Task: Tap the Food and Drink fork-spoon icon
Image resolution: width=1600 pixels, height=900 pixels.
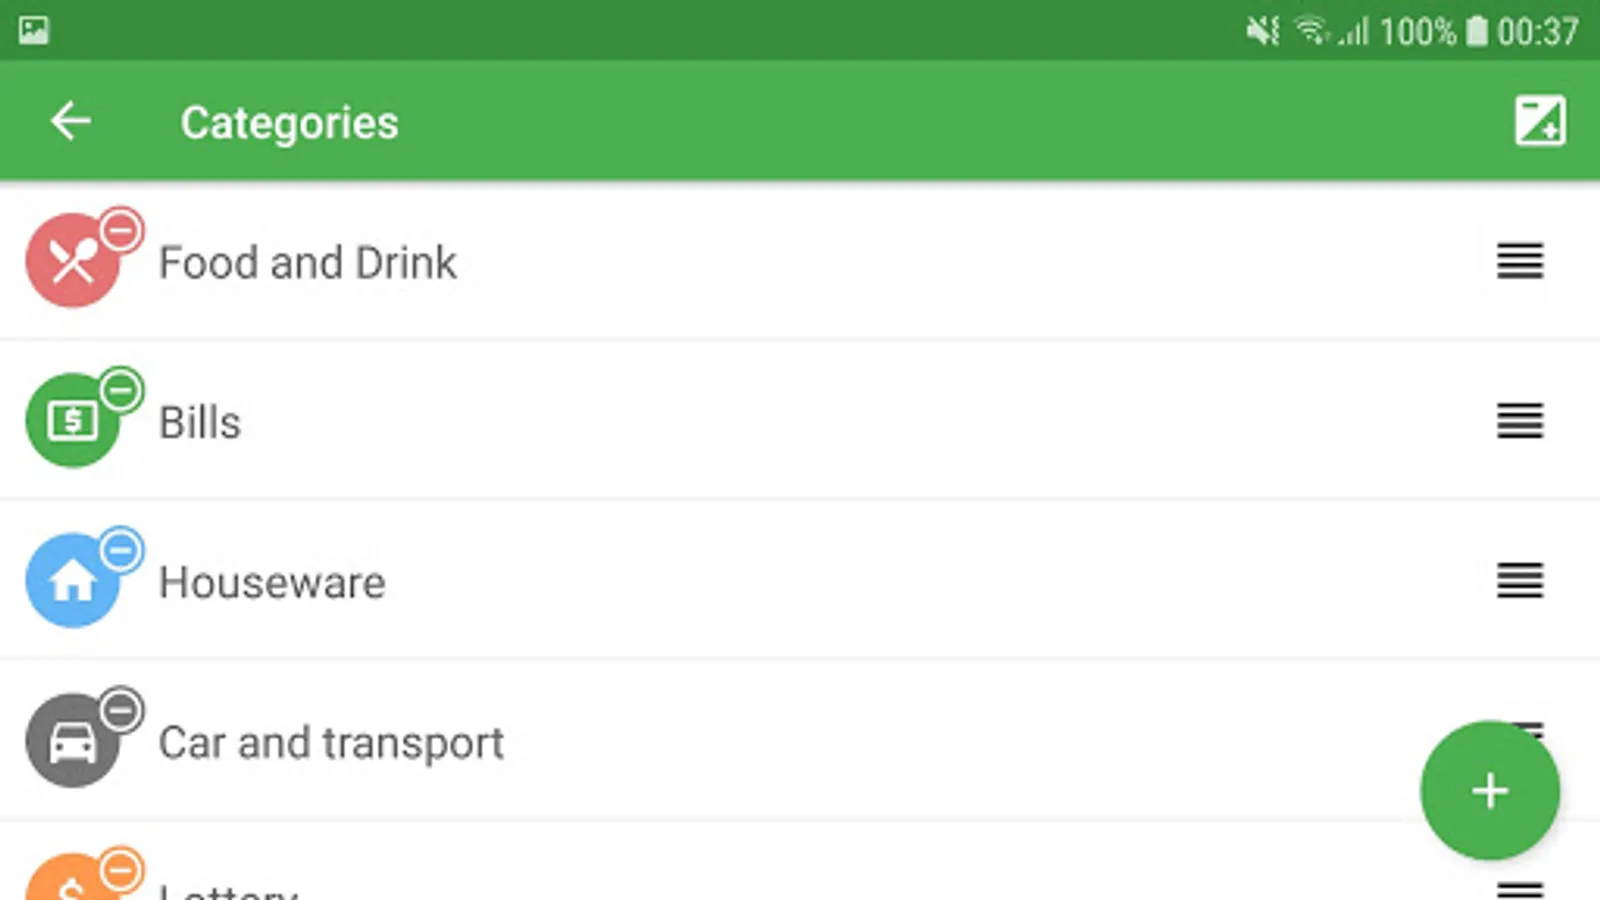Action: (73, 261)
